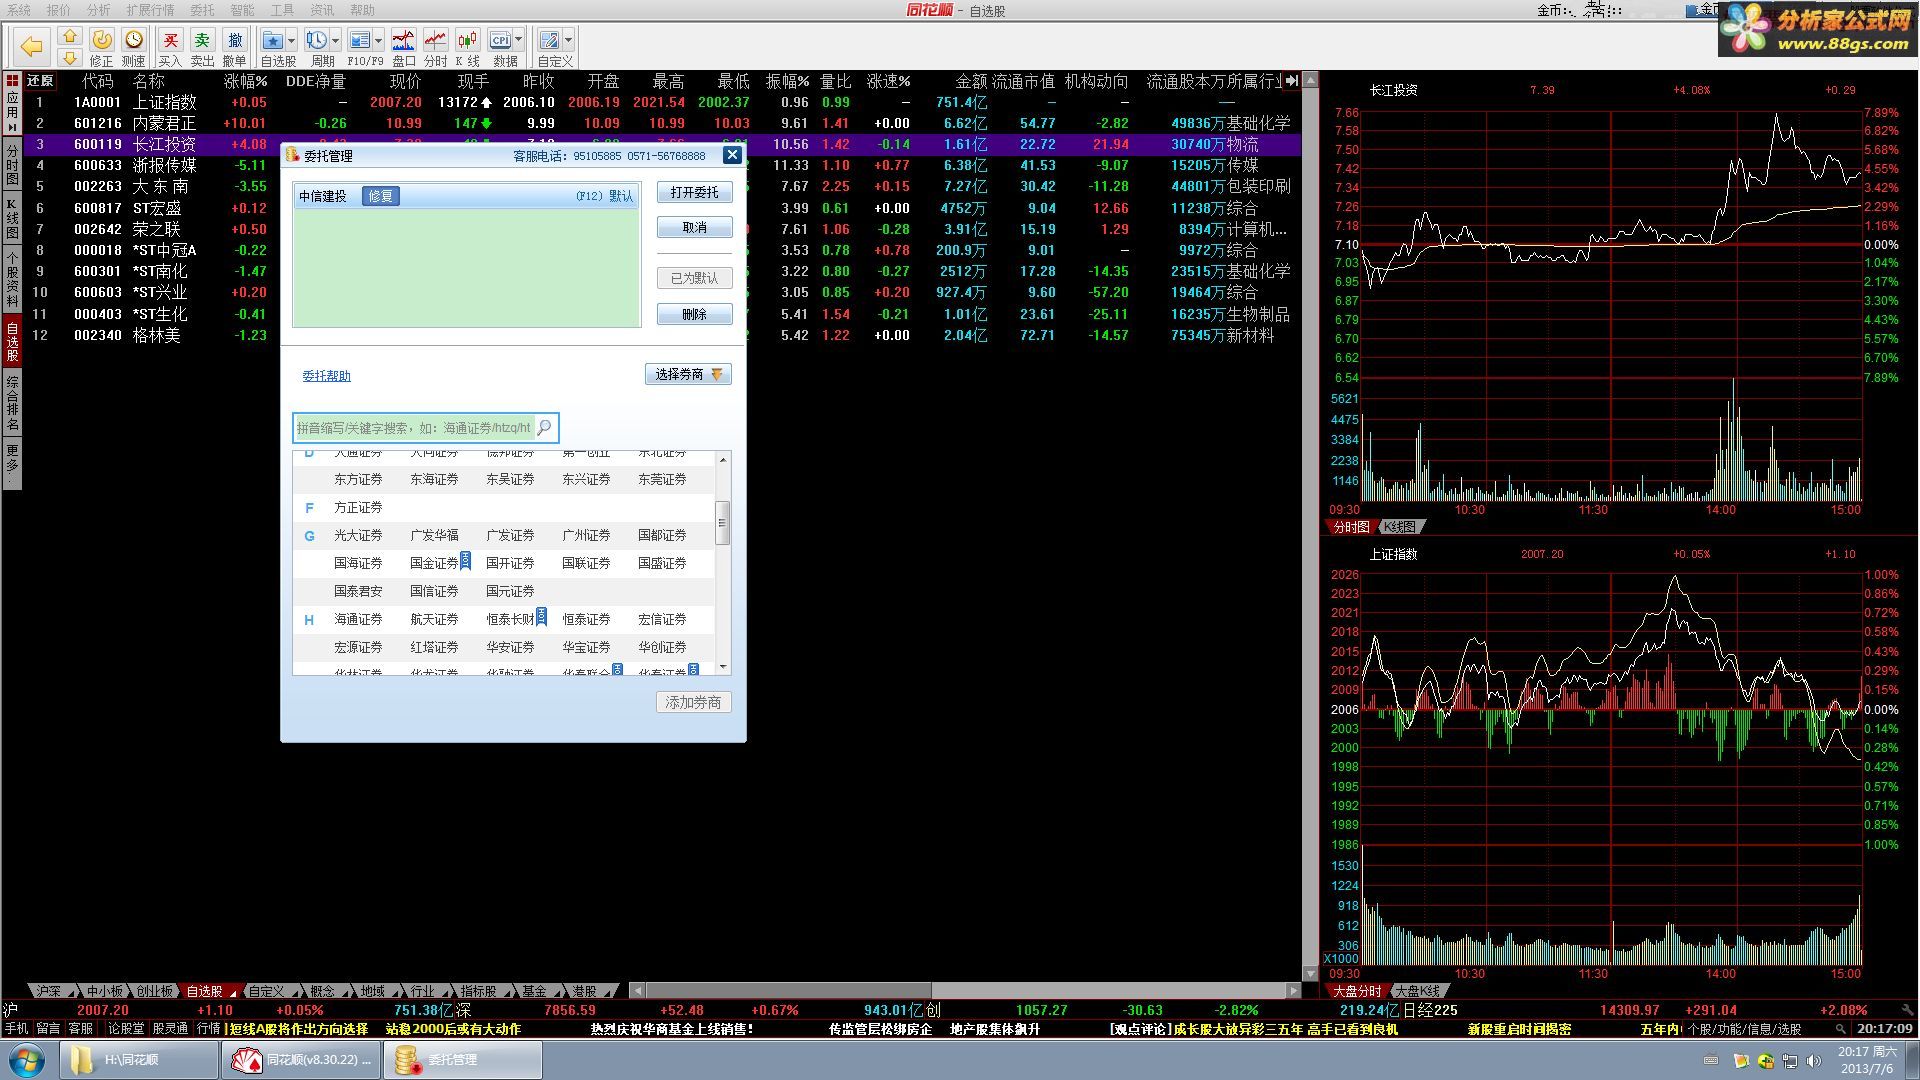Select 方正证券 in broker list

(x=358, y=508)
